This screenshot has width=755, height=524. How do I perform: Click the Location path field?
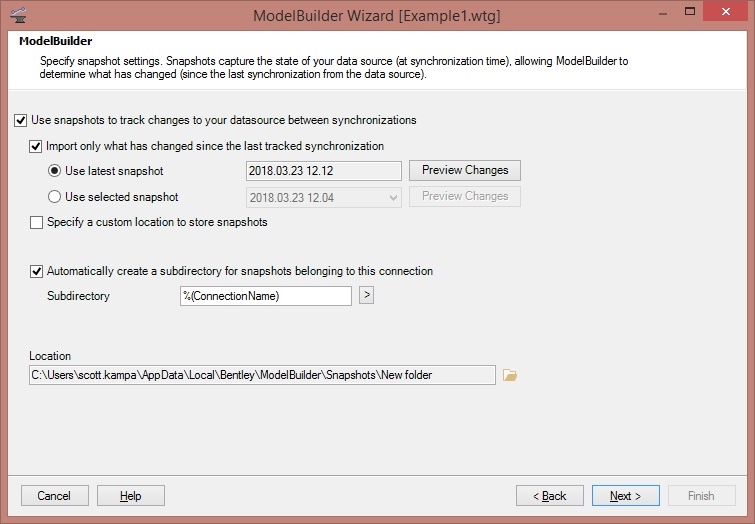(x=262, y=375)
